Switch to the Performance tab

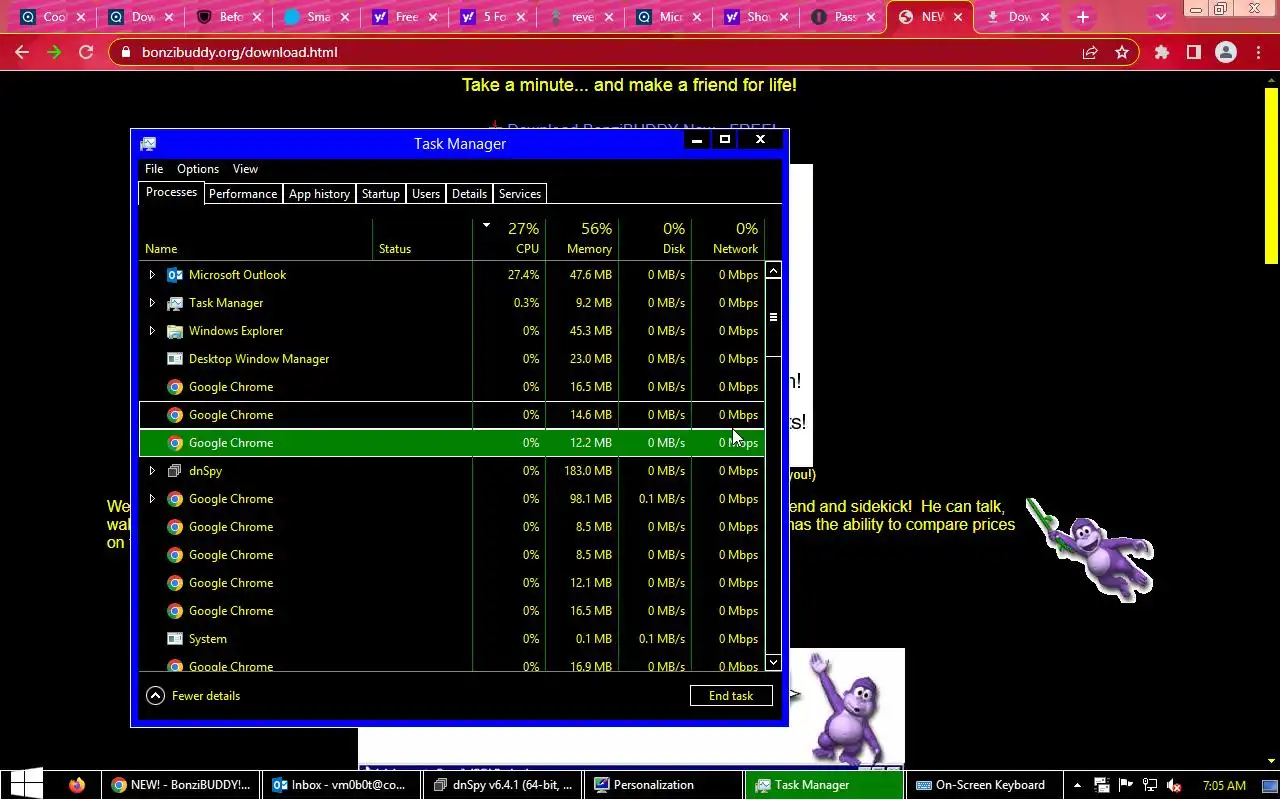243,194
